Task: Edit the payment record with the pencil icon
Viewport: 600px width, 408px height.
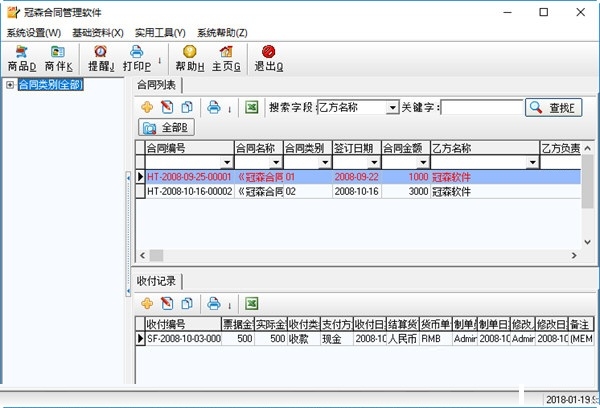Action: 167,304
